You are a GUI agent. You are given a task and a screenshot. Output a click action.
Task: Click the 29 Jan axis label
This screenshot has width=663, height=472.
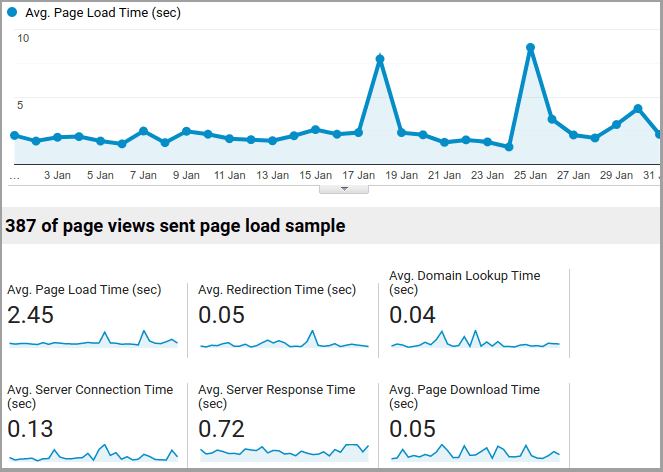tap(616, 175)
